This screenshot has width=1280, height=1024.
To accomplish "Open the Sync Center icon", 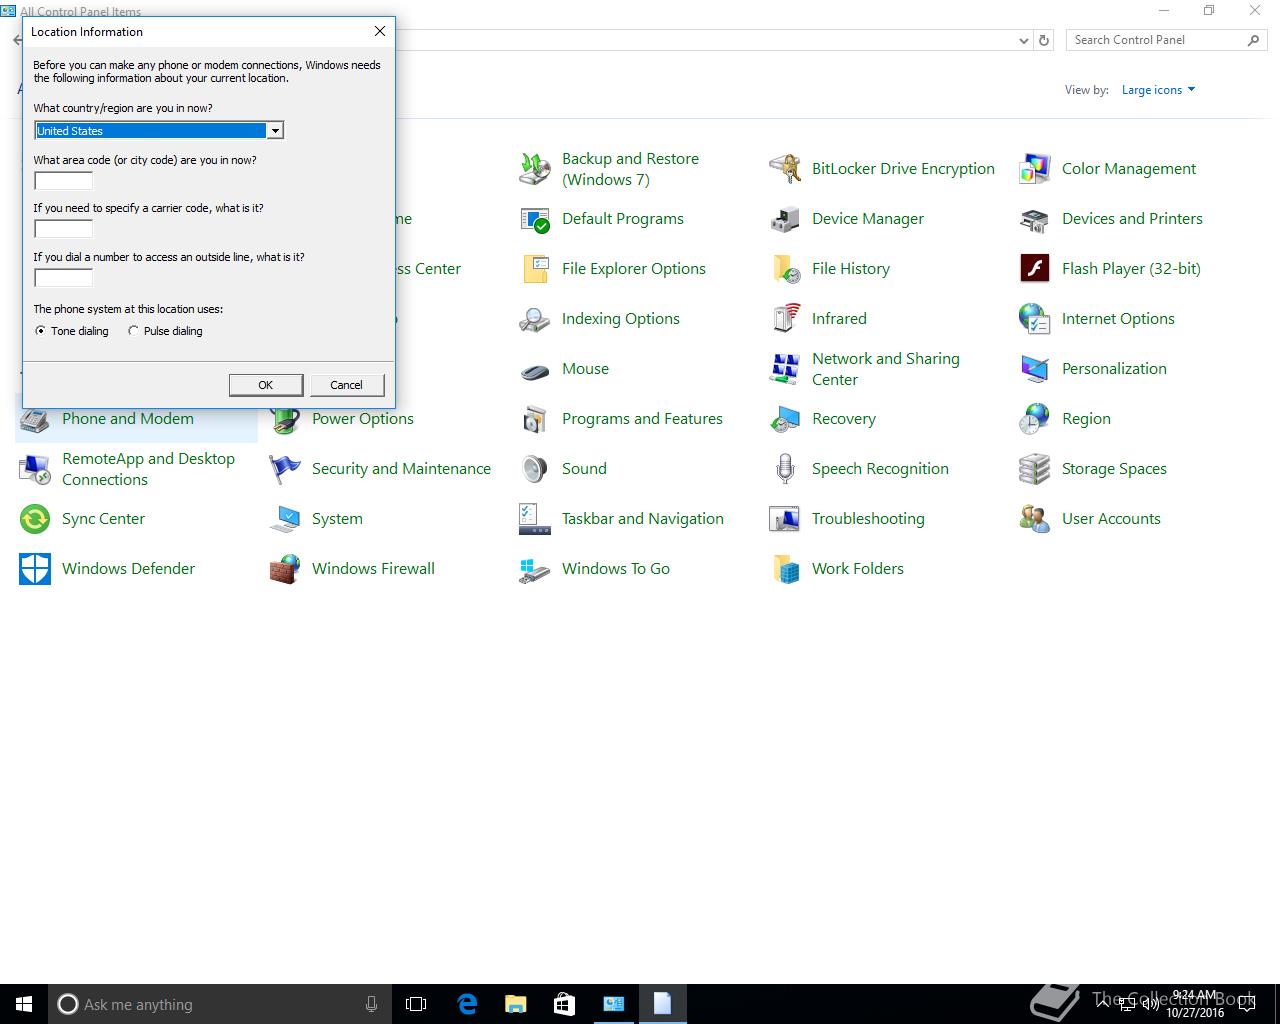I will 35,519.
